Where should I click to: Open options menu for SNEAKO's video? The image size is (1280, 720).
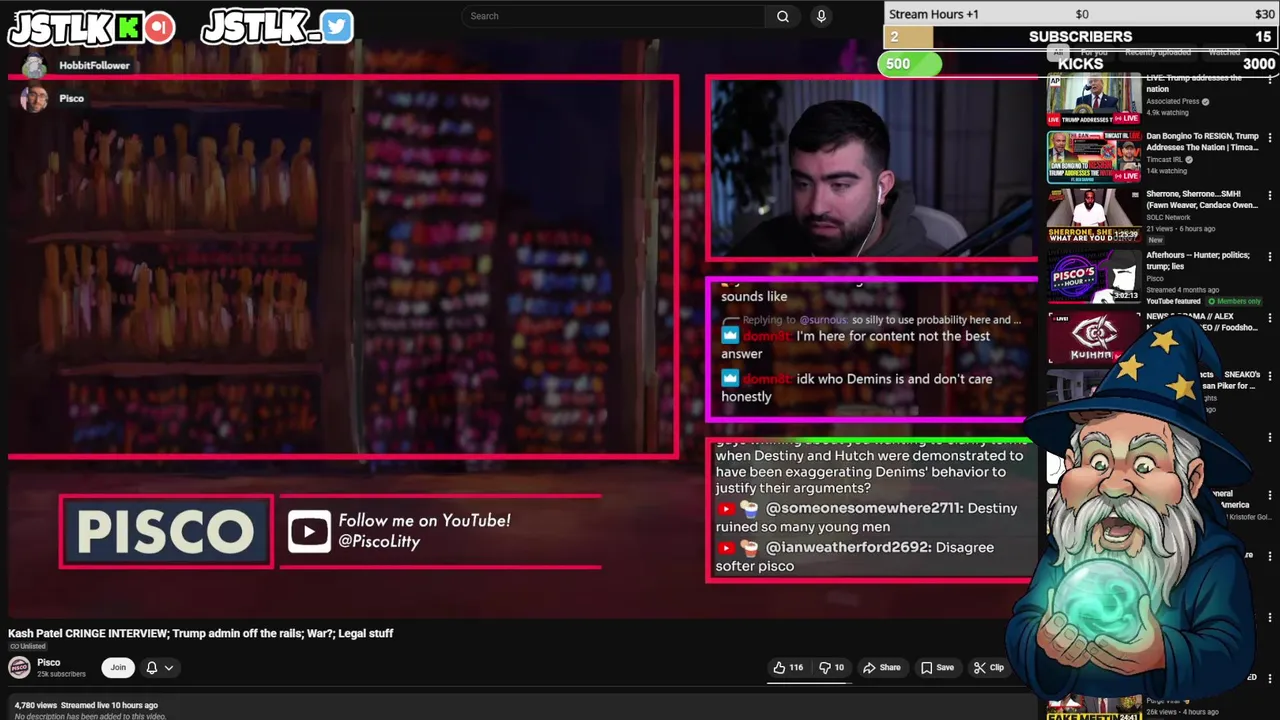pos(1270,377)
